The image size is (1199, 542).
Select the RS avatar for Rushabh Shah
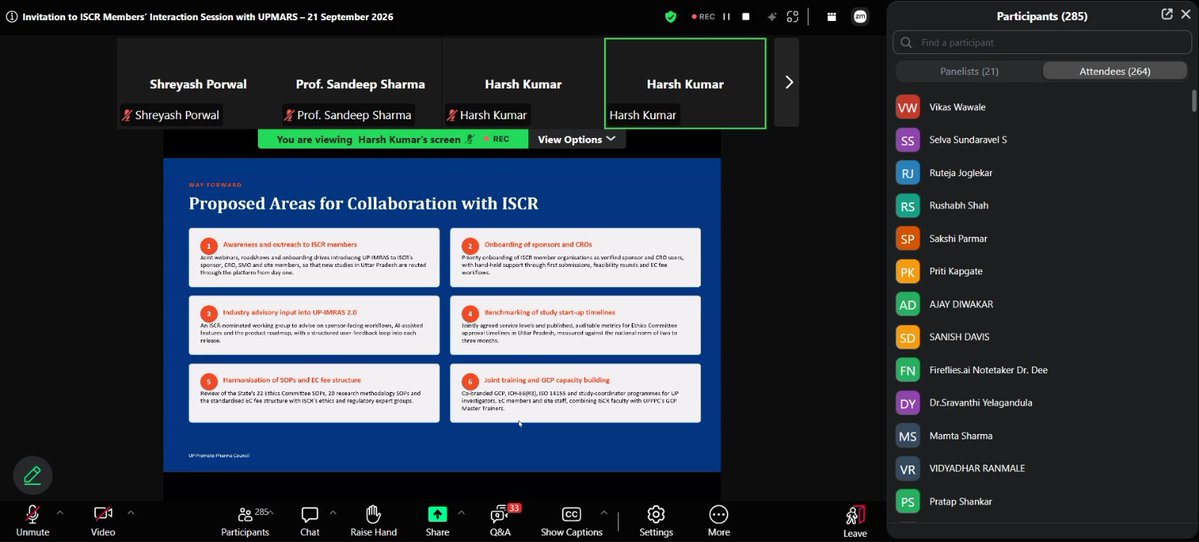(x=908, y=206)
